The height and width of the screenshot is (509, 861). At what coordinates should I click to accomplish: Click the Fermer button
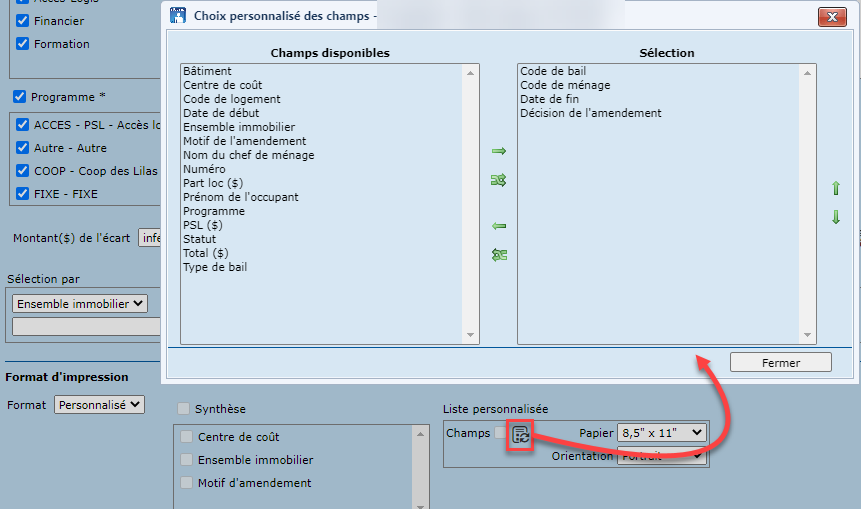(780, 362)
